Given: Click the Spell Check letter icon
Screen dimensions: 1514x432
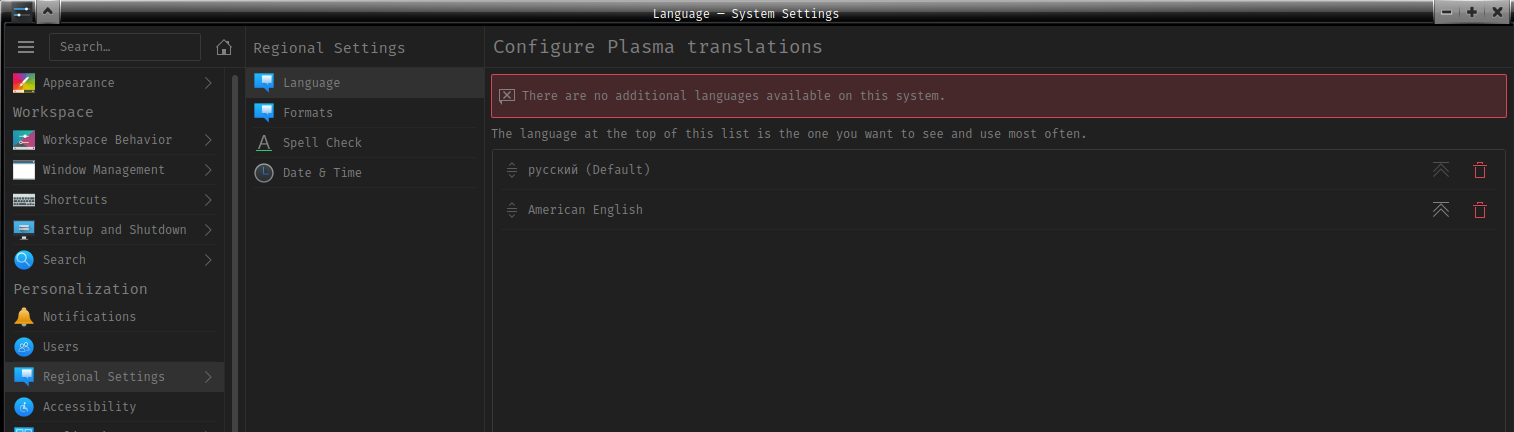Looking at the screenshot, I should point(264,143).
